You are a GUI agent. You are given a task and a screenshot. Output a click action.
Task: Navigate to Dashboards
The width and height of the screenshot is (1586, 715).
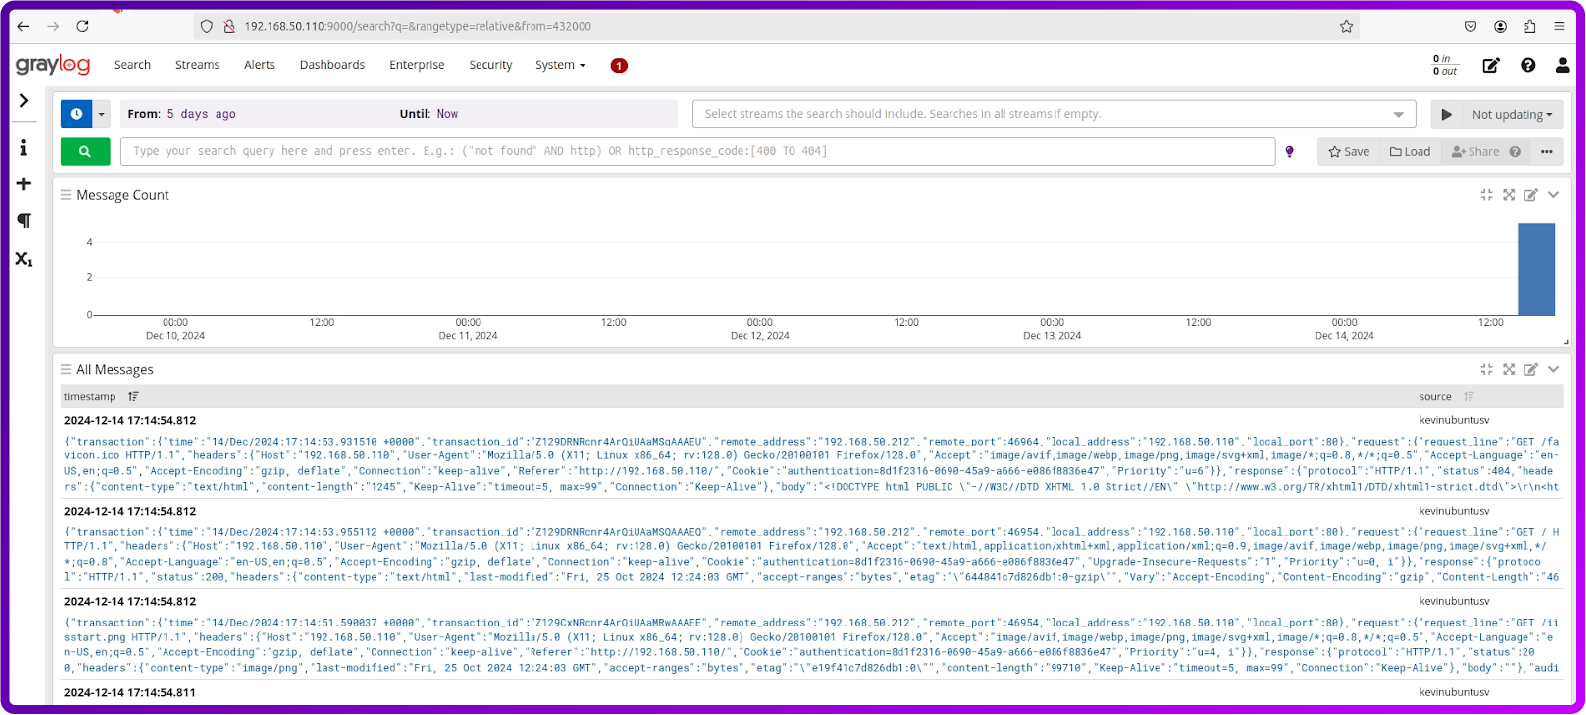tap(332, 65)
